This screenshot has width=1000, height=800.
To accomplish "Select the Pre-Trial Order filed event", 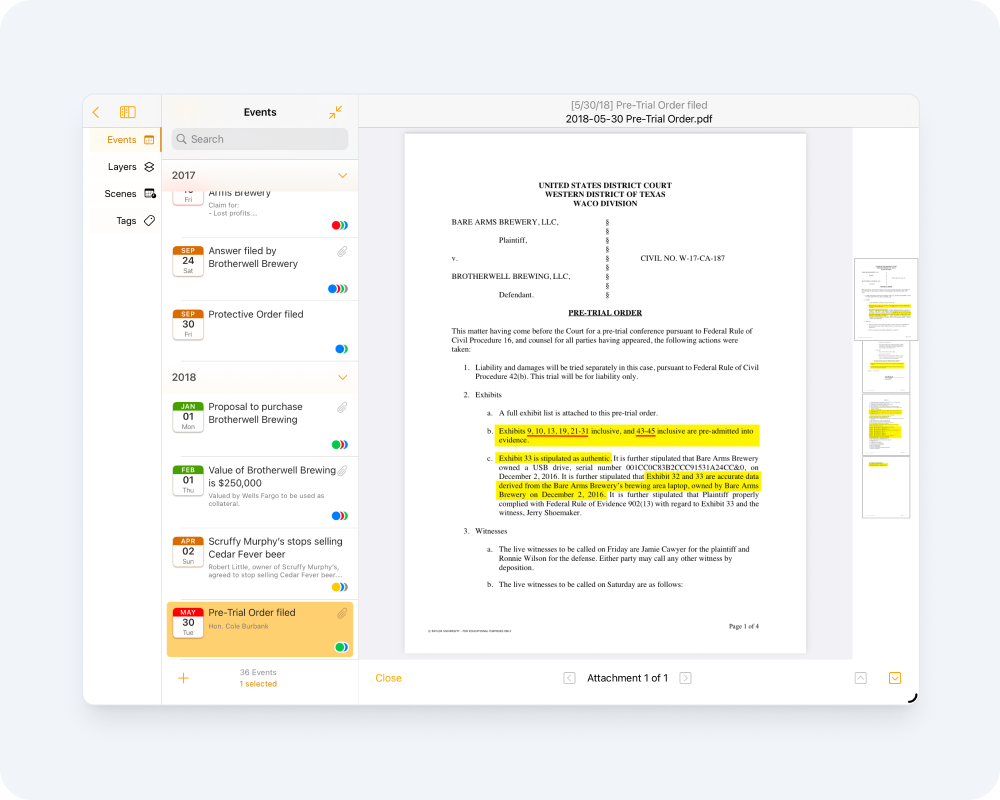I will 260,629.
